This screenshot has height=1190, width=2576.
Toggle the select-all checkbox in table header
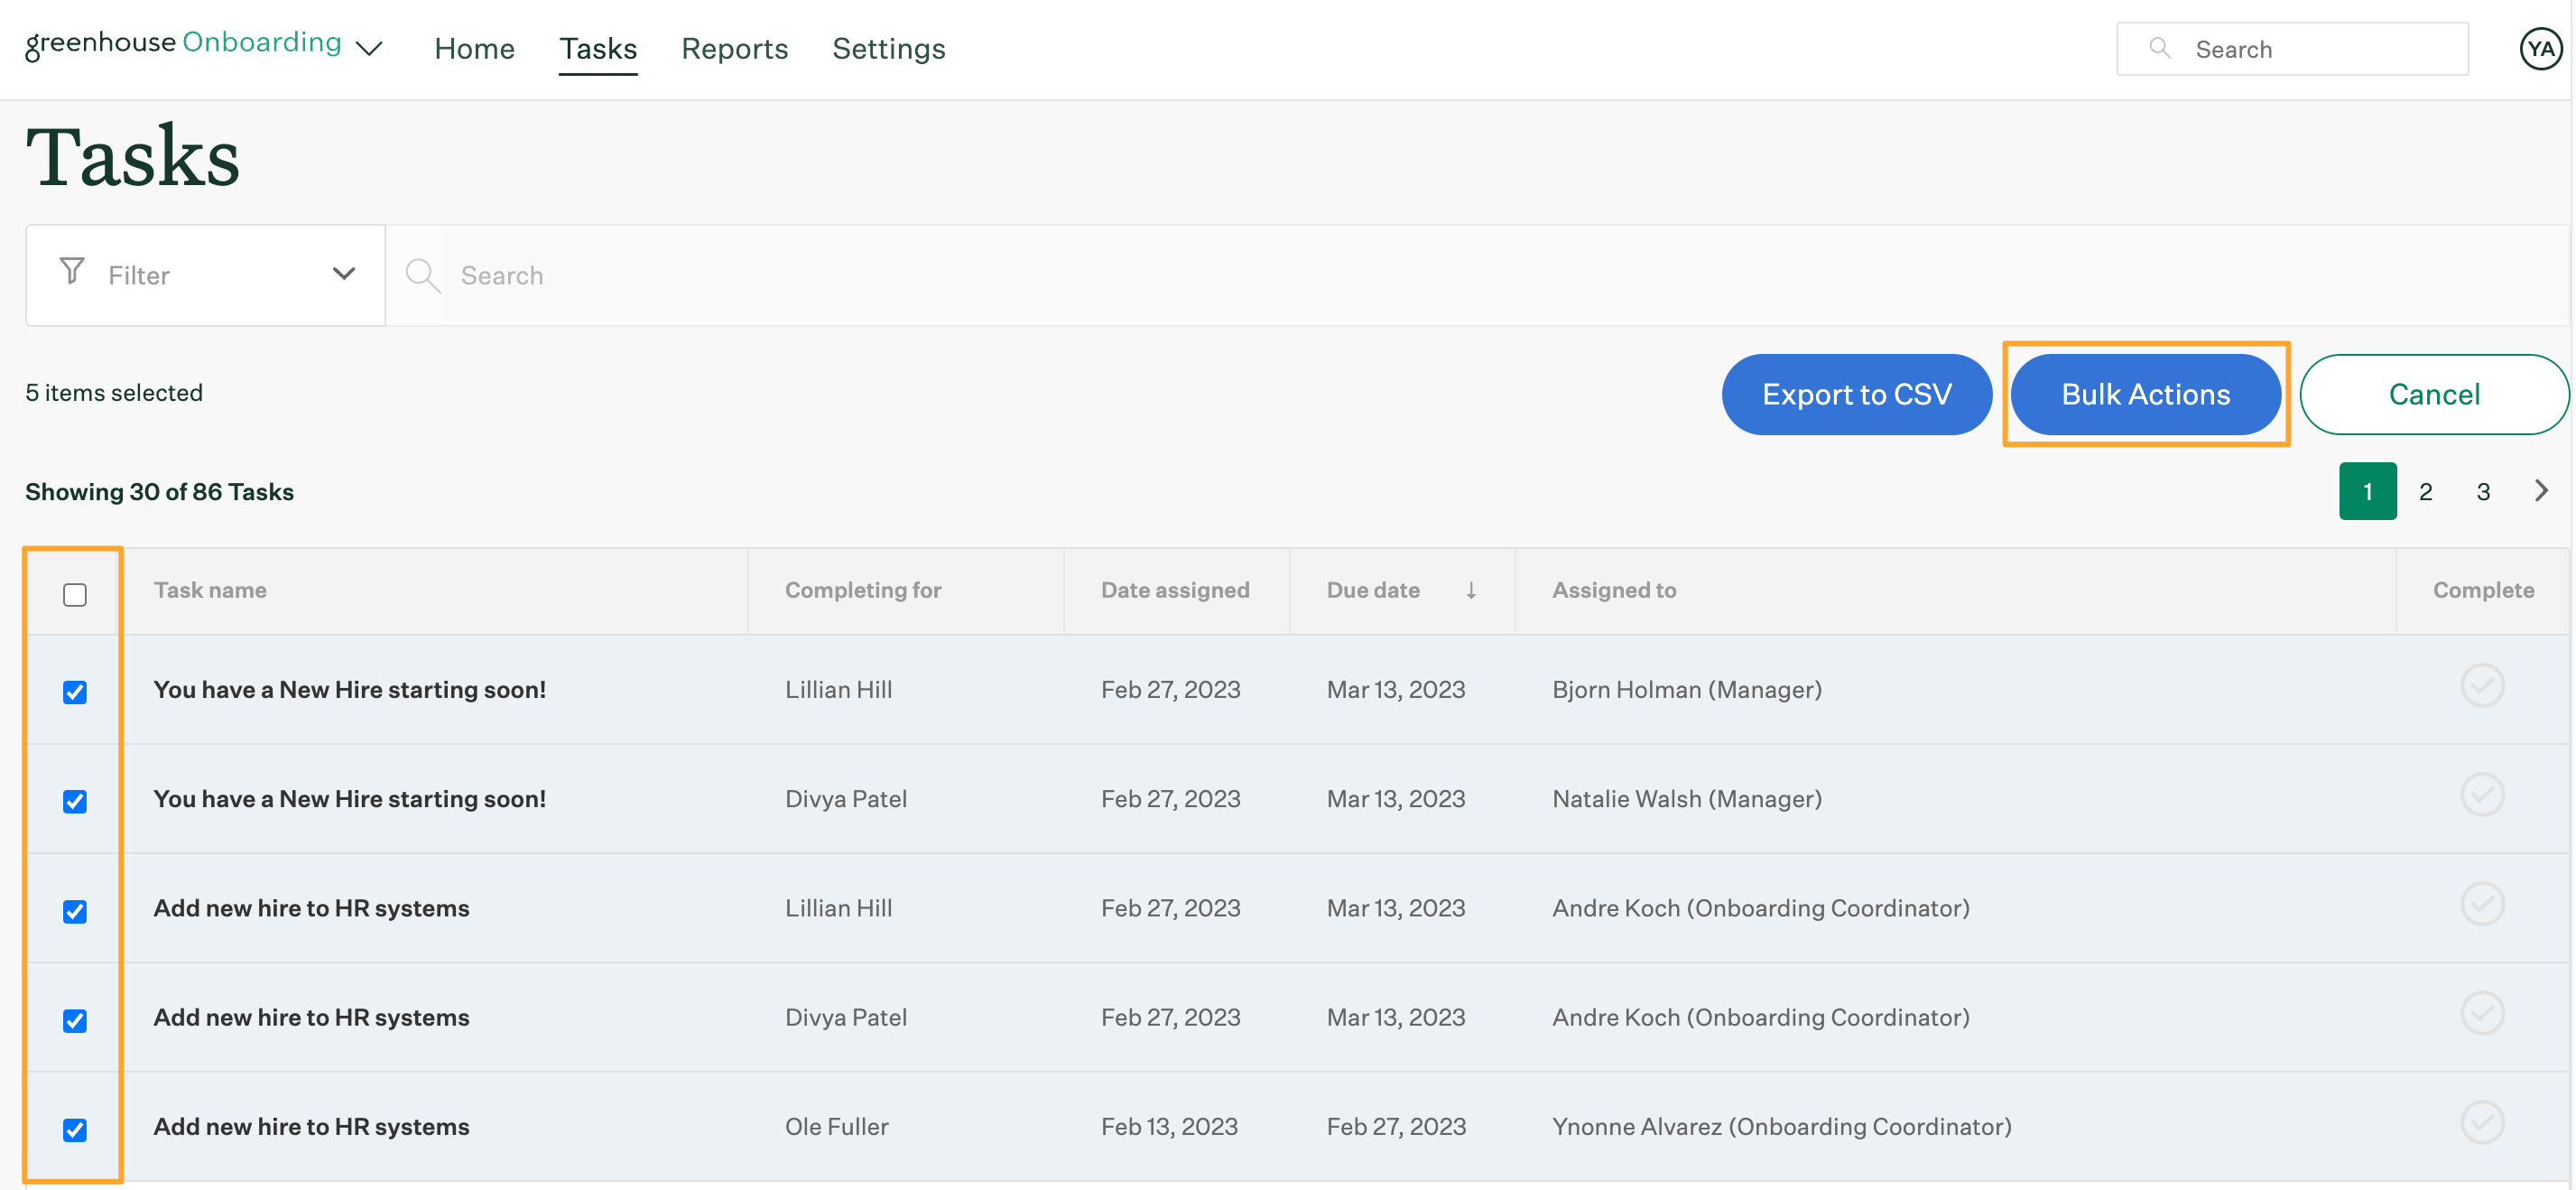75,595
